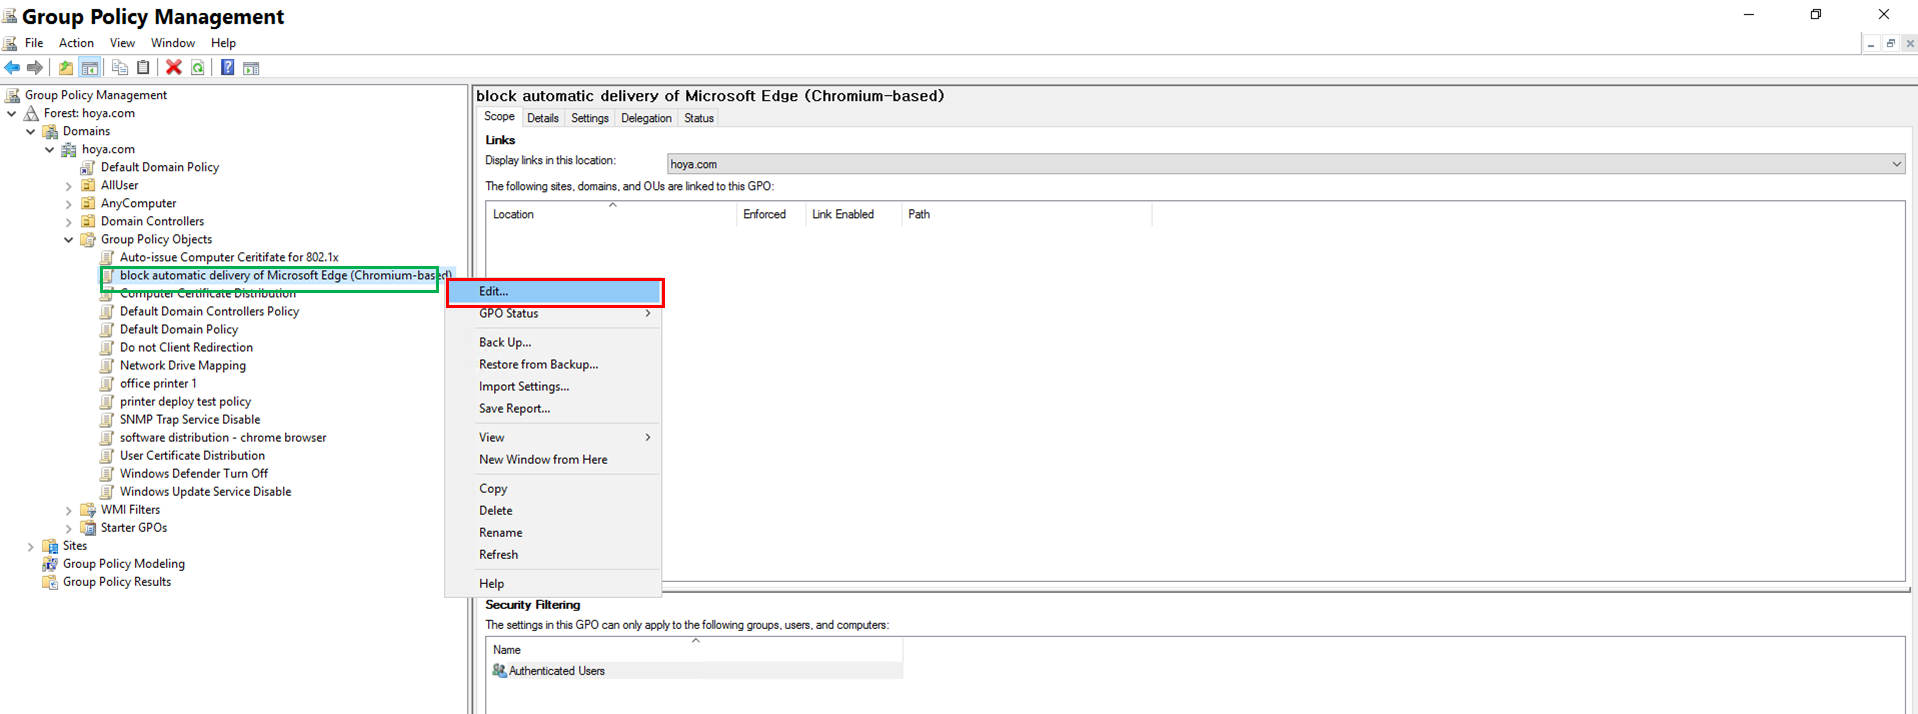Open the Action menu in menu bar
Screen dimensions: 1918x714
click(x=76, y=43)
